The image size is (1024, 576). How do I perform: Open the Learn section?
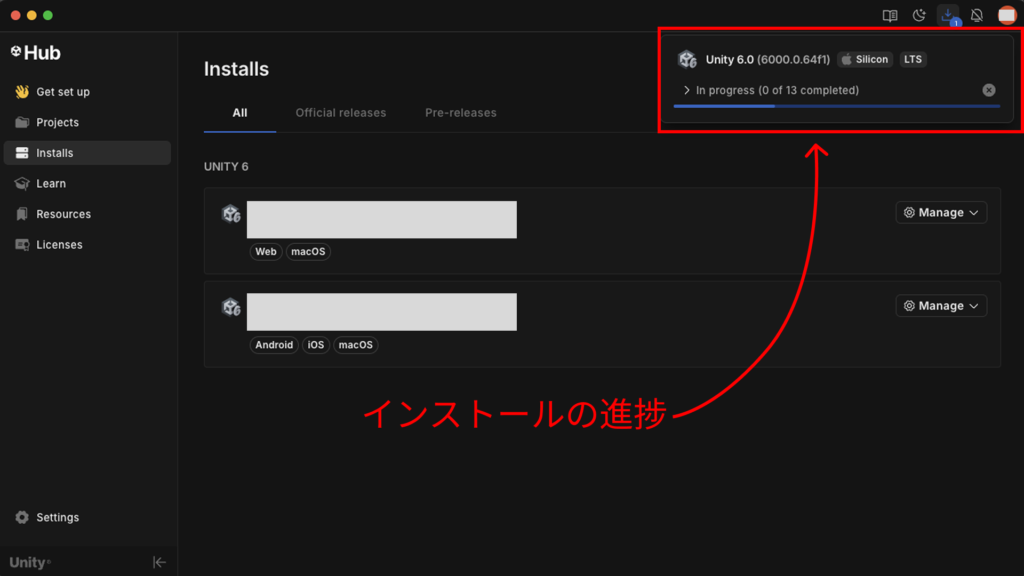pyautogui.click(x=51, y=183)
